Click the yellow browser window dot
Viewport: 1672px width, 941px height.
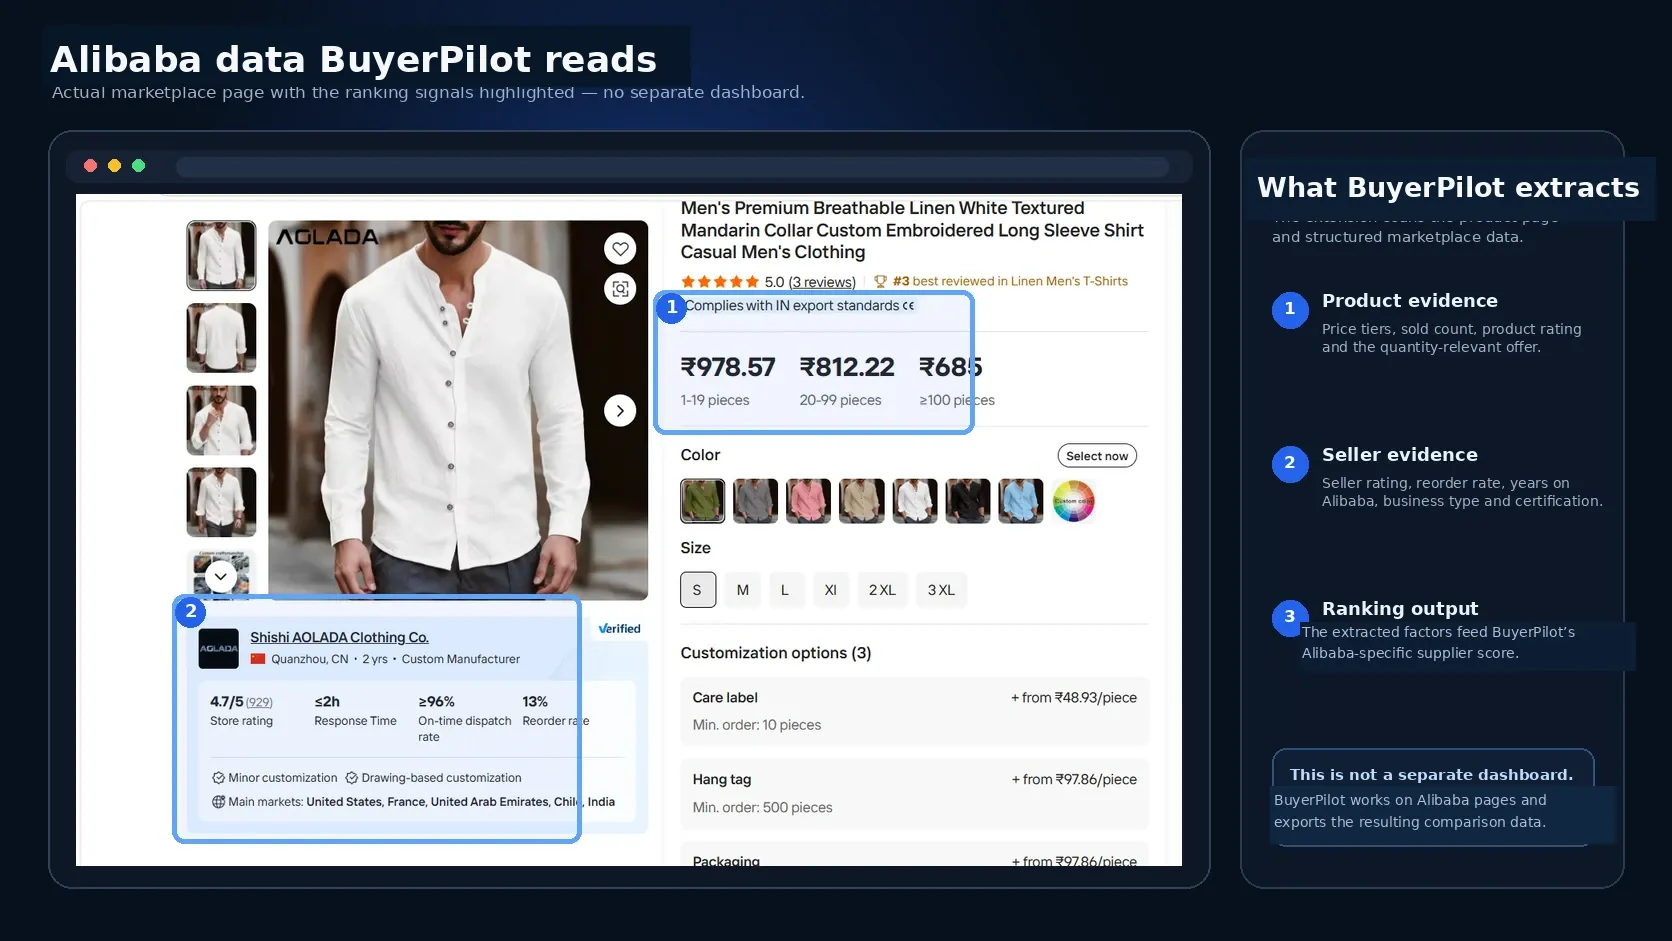tap(114, 166)
